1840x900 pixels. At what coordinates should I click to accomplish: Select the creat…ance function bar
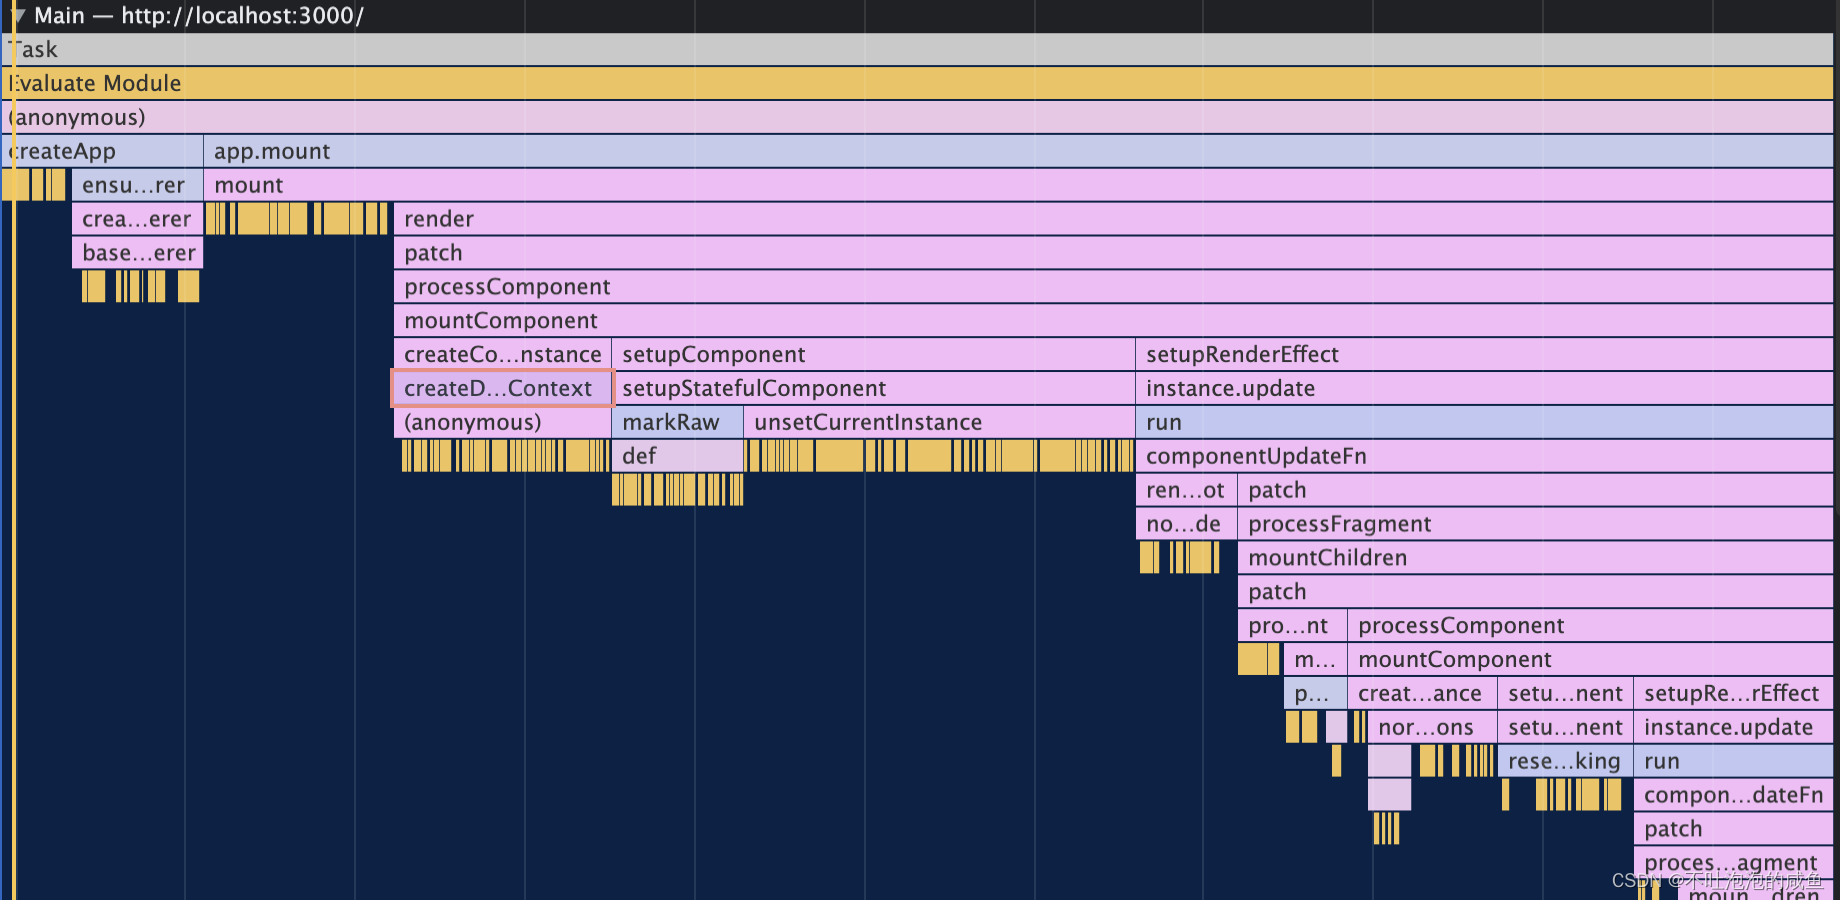click(x=1423, y=695)
